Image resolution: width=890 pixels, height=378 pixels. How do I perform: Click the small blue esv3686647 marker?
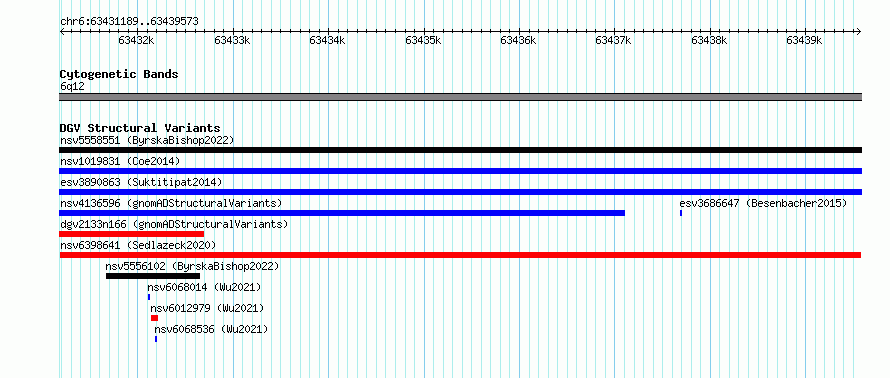(681, 213)
